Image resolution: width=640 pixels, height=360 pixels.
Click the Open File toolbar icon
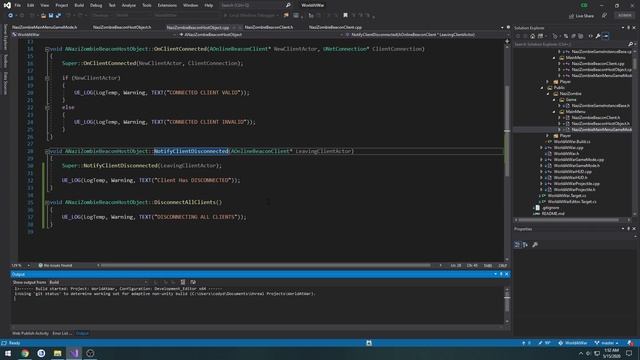(x=43, y=16)
